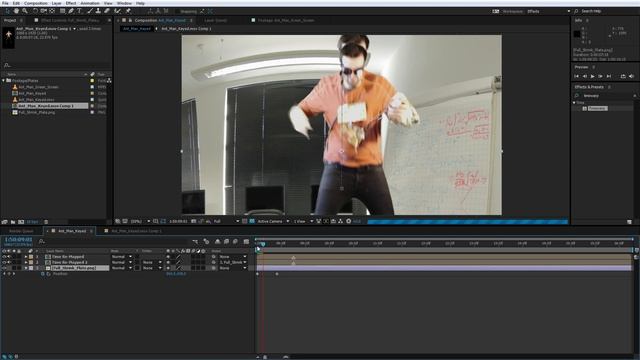Toggle Position property stopwatch
This screenshot has width=640, height=360.
[42, 274]
